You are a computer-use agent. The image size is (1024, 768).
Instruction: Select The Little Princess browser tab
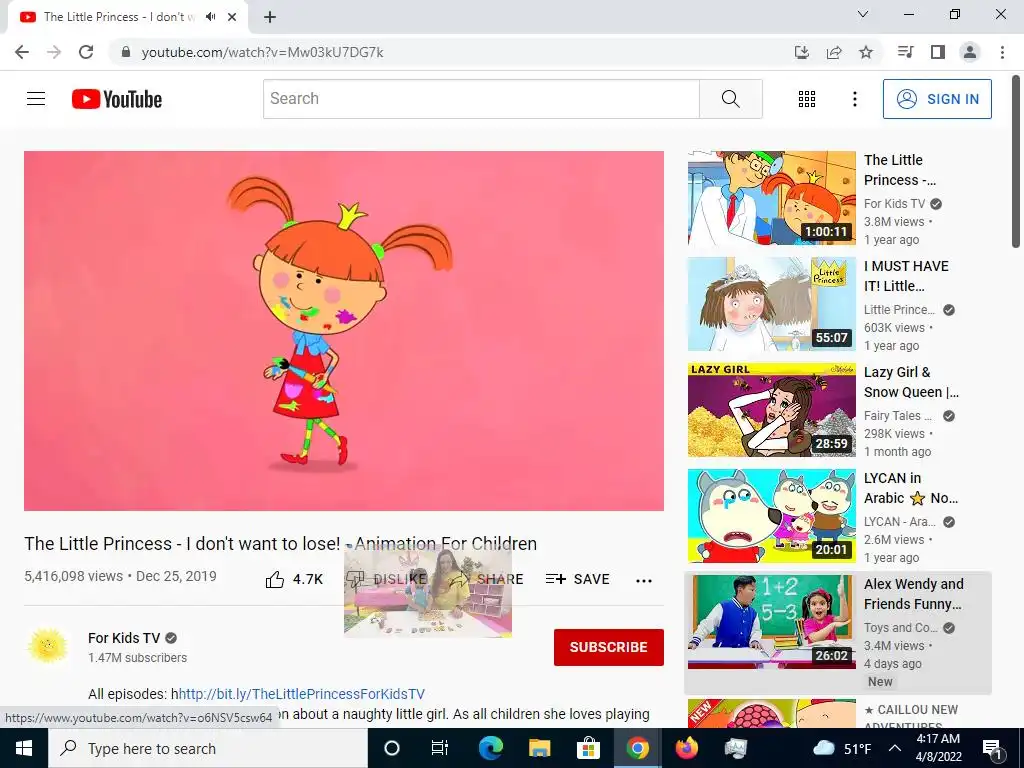[x=128, y=17]
